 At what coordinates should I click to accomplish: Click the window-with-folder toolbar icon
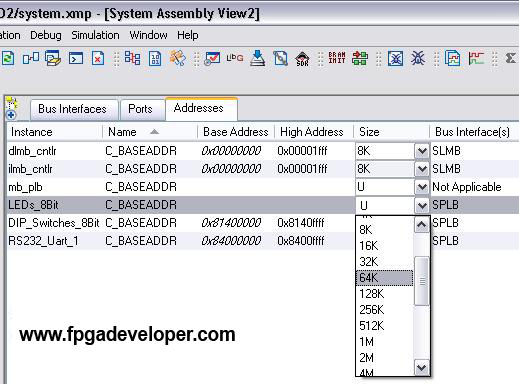tap(53, 59)
